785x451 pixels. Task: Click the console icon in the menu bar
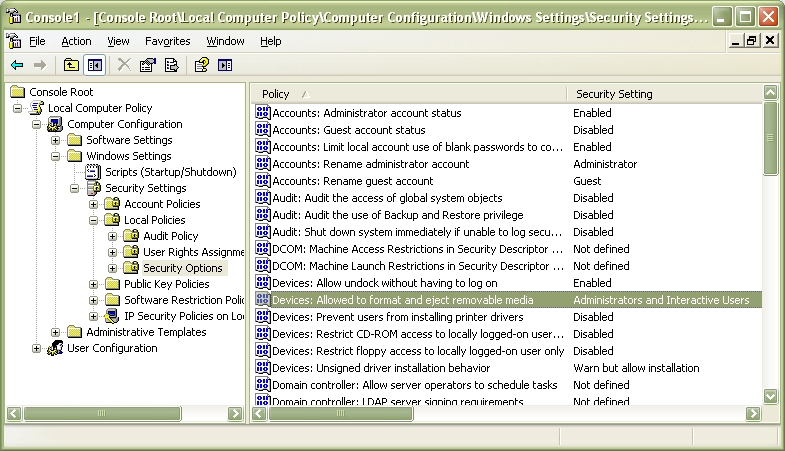tap(14, 41)
